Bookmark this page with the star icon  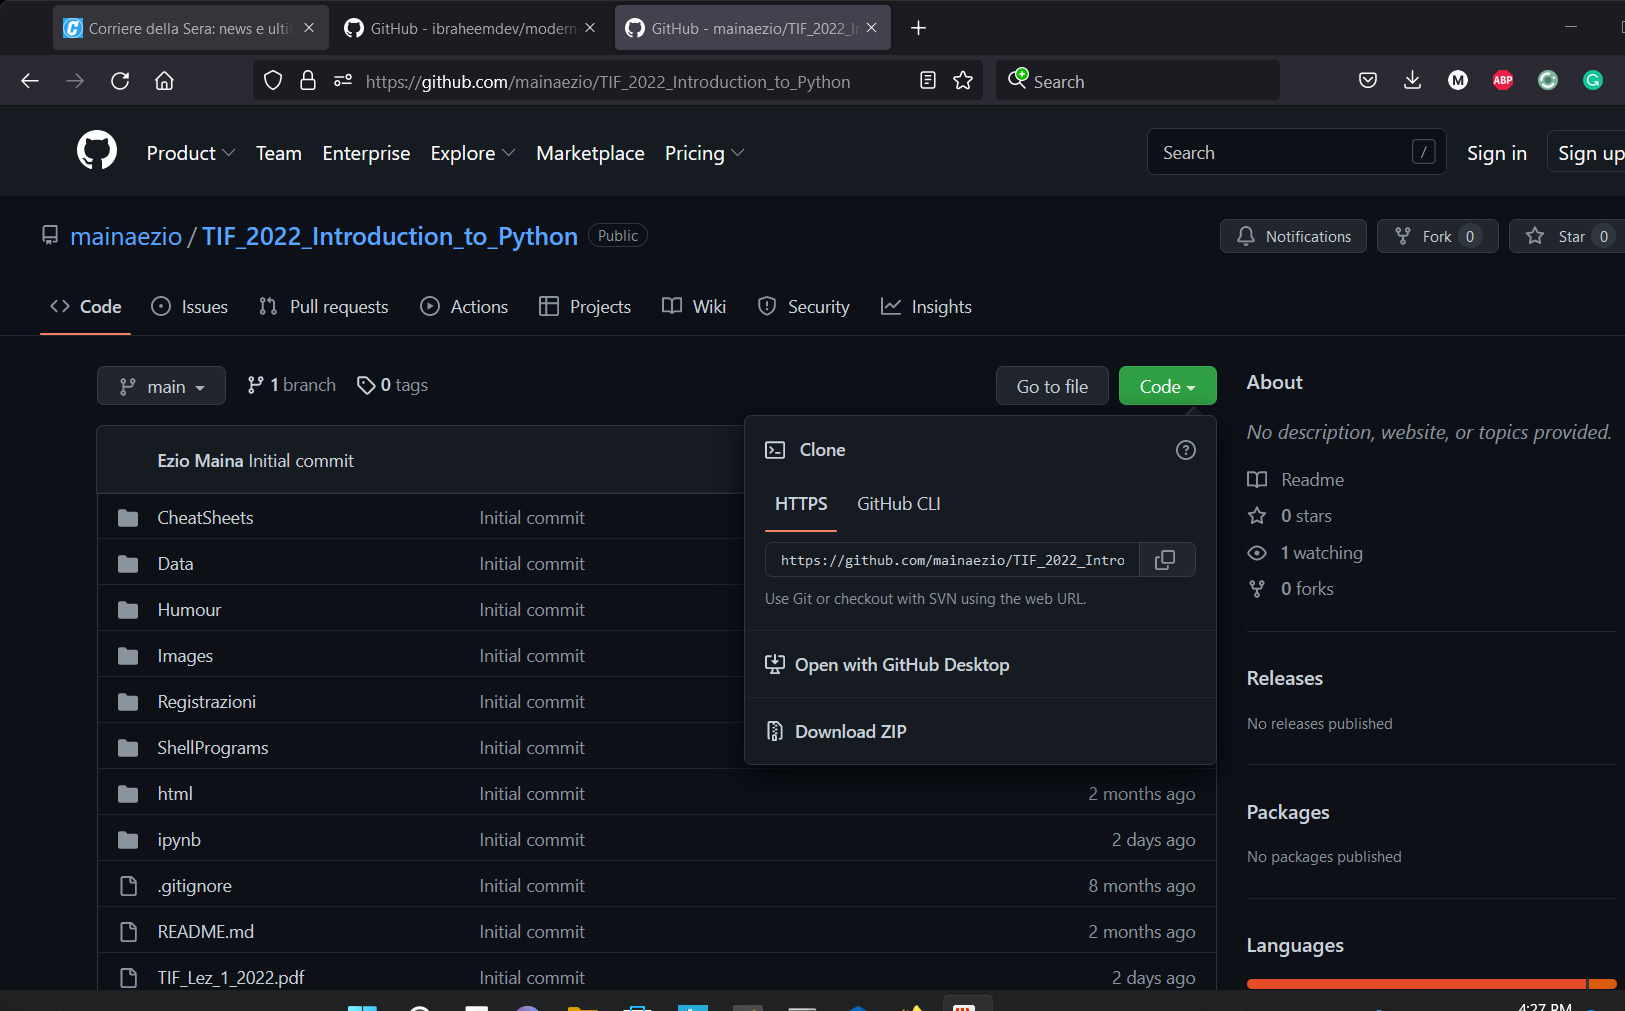[963, 81]
